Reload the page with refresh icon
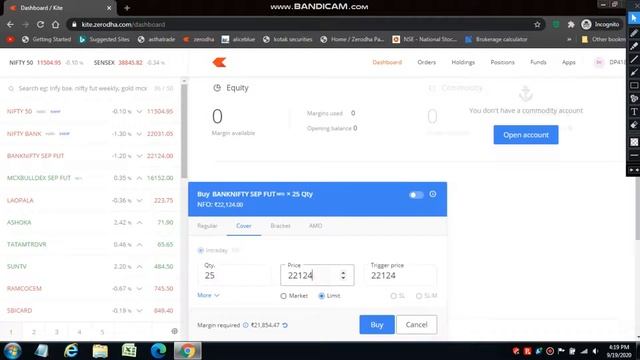Image resolution: width=640 pixels, height=360 pixels. (x=40, y=24)
